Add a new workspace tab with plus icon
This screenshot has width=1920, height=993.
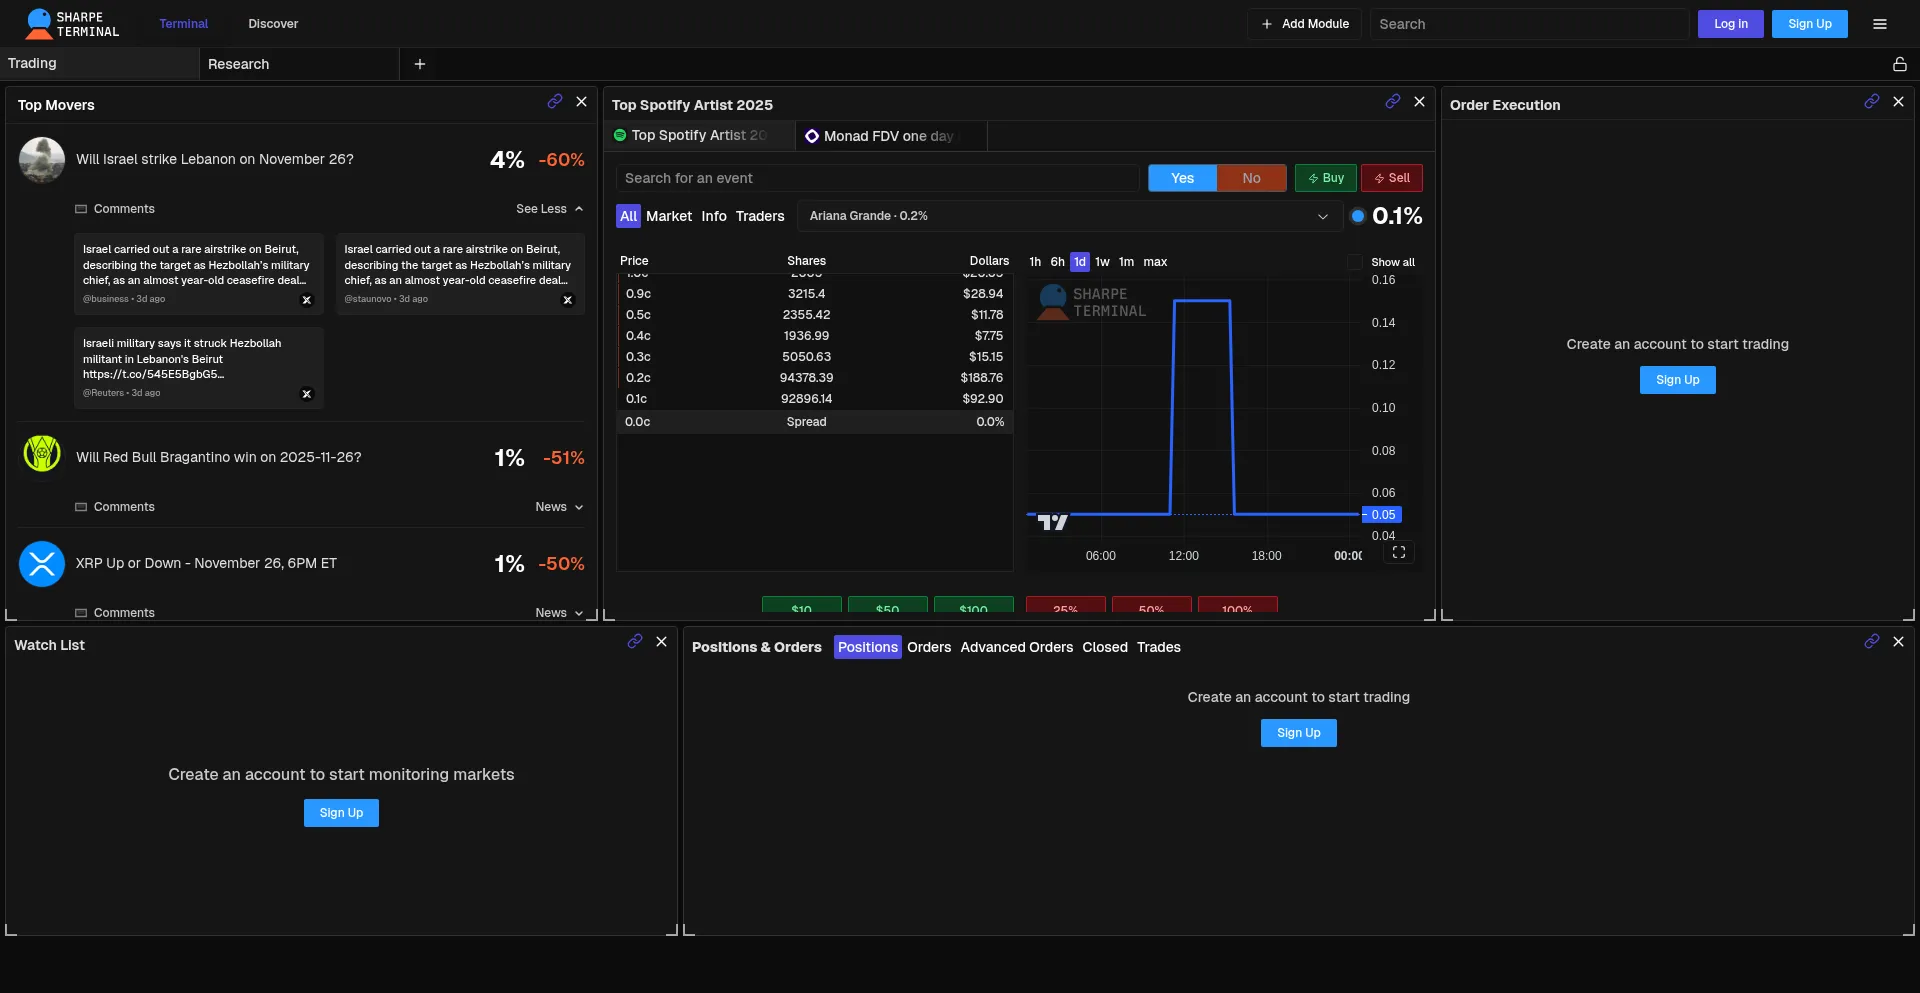tap(420, 64)
